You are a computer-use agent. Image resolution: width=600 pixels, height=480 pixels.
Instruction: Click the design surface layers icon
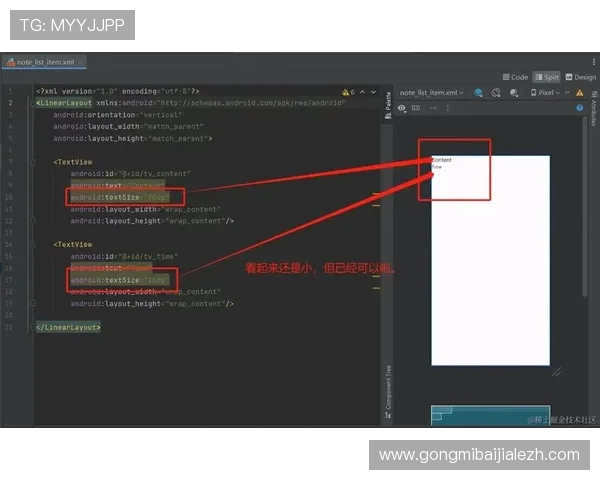click(478, 92)
